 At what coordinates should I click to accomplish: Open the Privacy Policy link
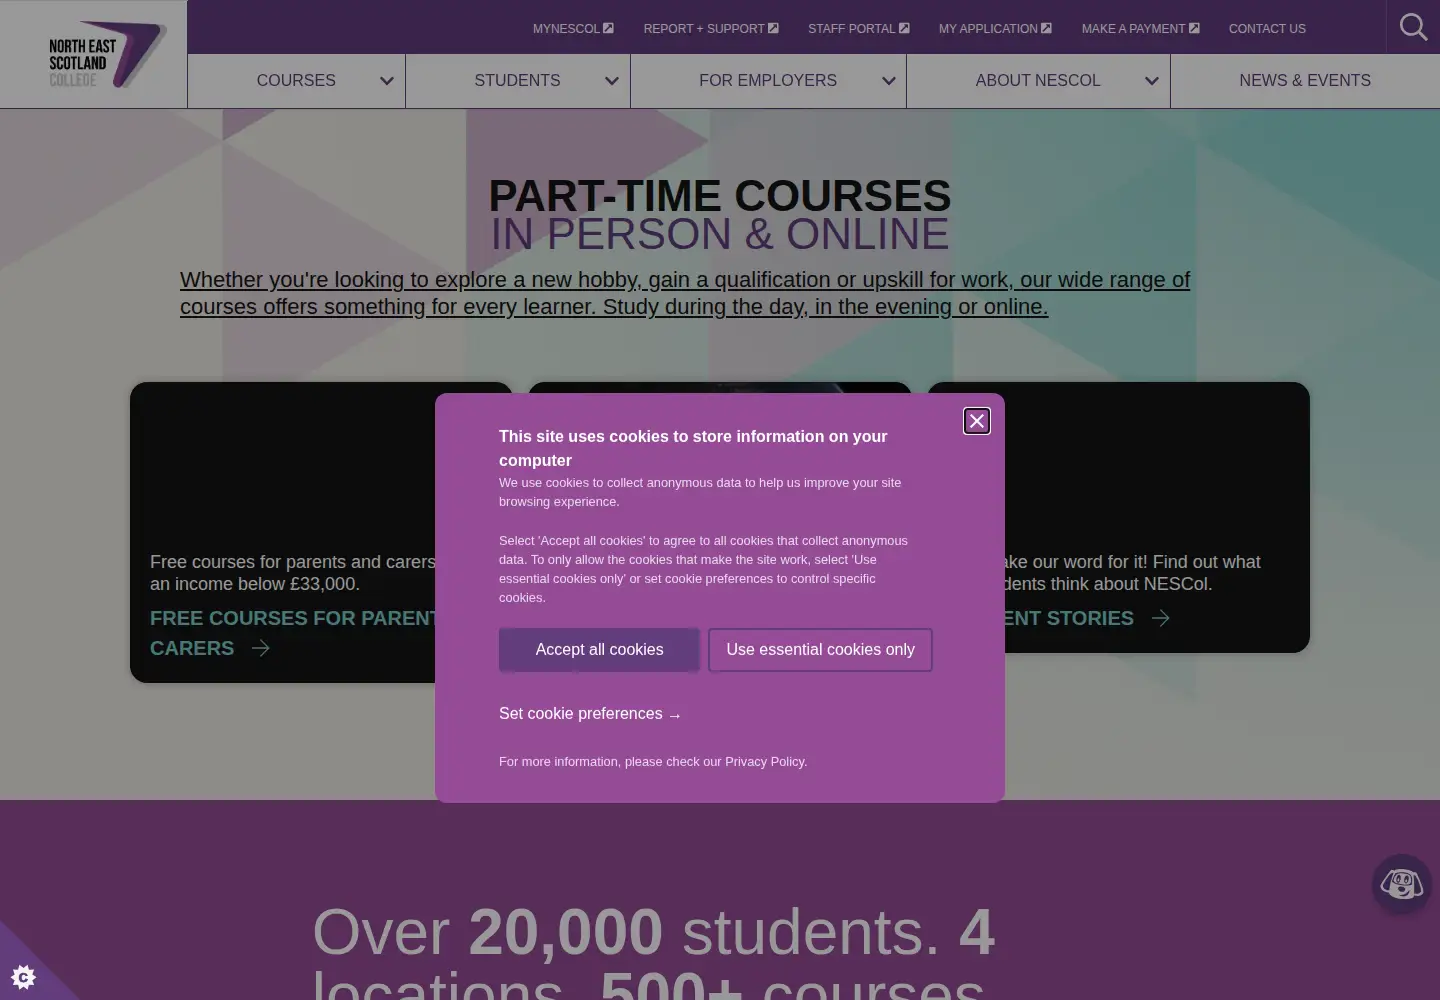pyautogui.click(x=764, y=761)
